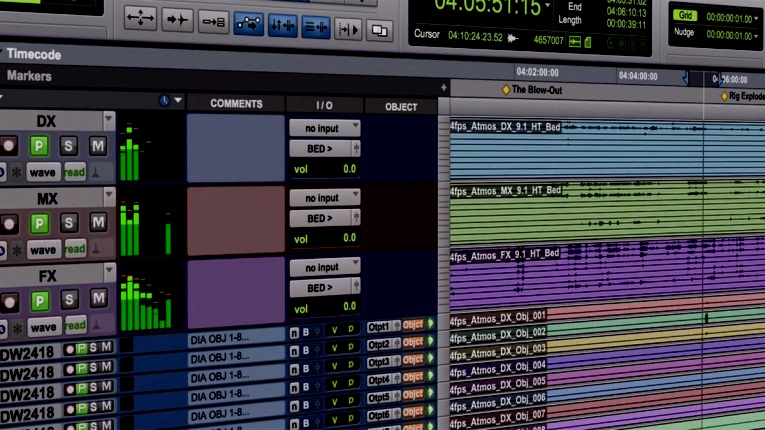765x430 pixels.
Task: Open the Grid value dropdown arrow
Action: [x=756, y=19]
